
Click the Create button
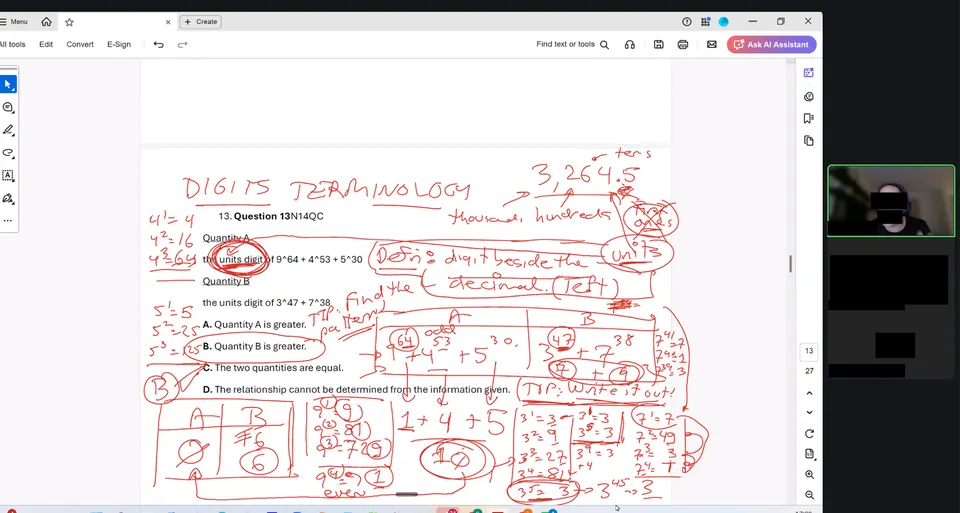click(x=200, y=22)
